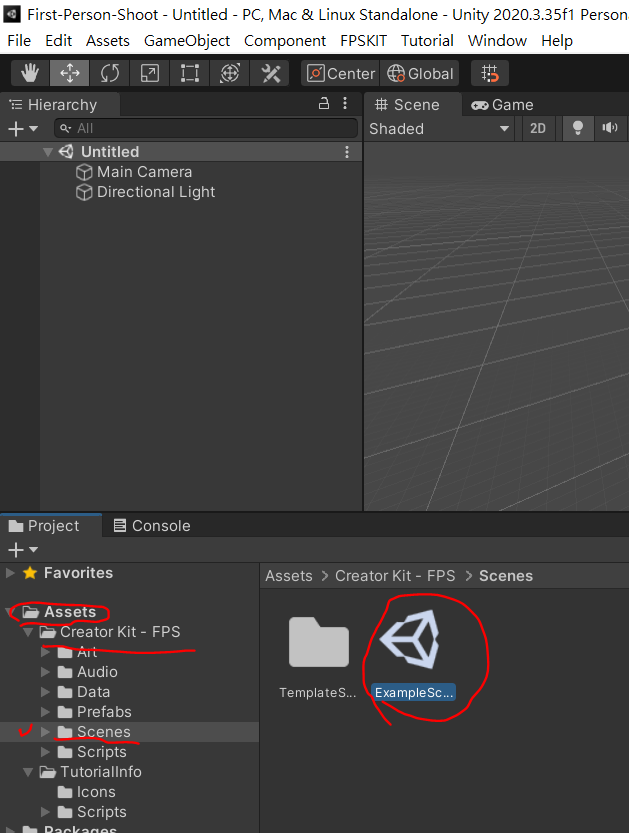Open the Shaded draw mode dropdown
Viewport: 629px width, 833px height.
439,129
